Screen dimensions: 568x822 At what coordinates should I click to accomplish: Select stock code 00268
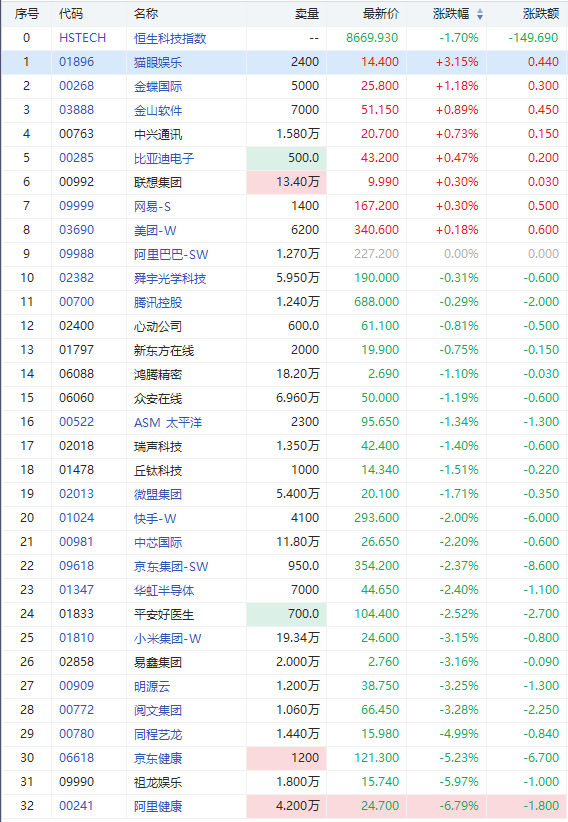point(77,86)
